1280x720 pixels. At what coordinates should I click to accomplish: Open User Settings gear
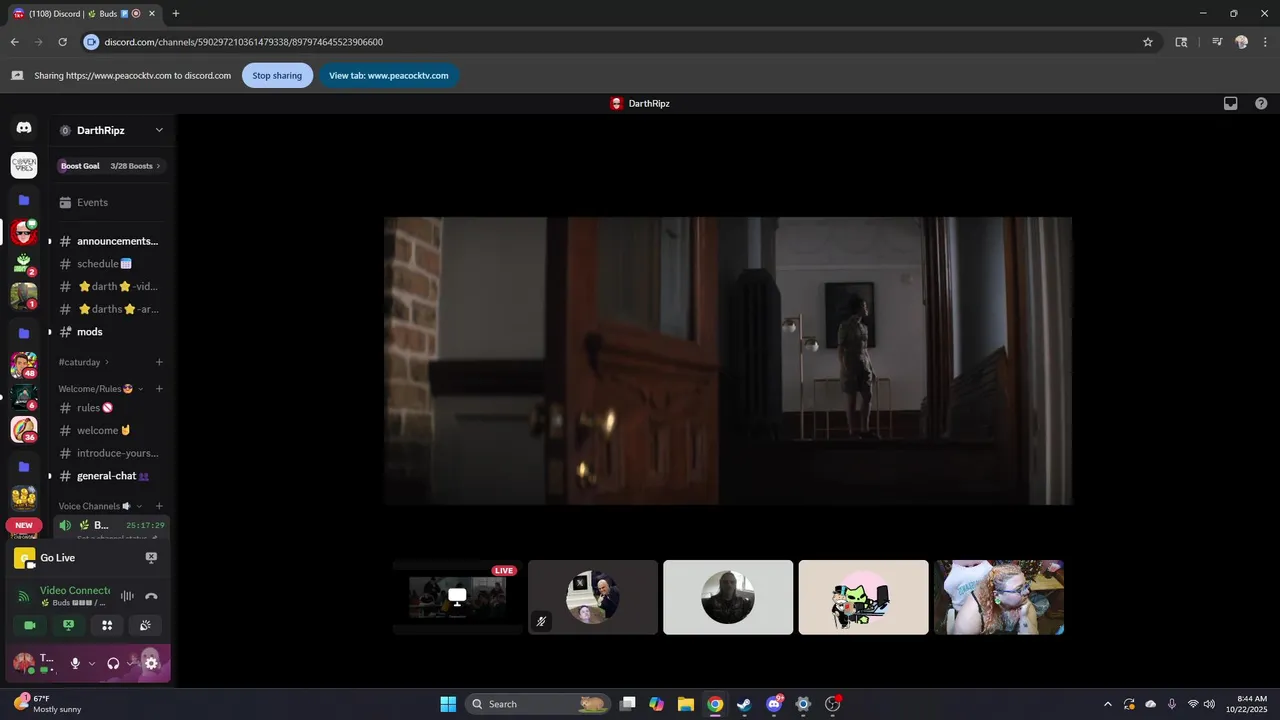click(x=151, y=663)
